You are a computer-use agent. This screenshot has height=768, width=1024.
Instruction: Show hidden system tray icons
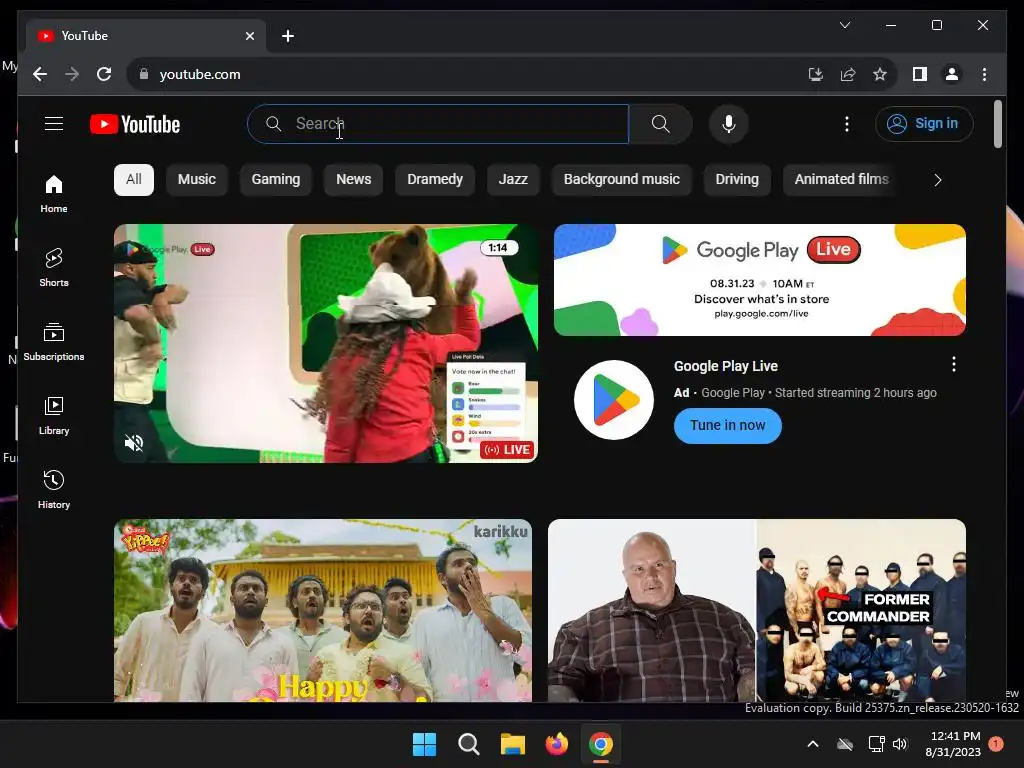(813, 744)
